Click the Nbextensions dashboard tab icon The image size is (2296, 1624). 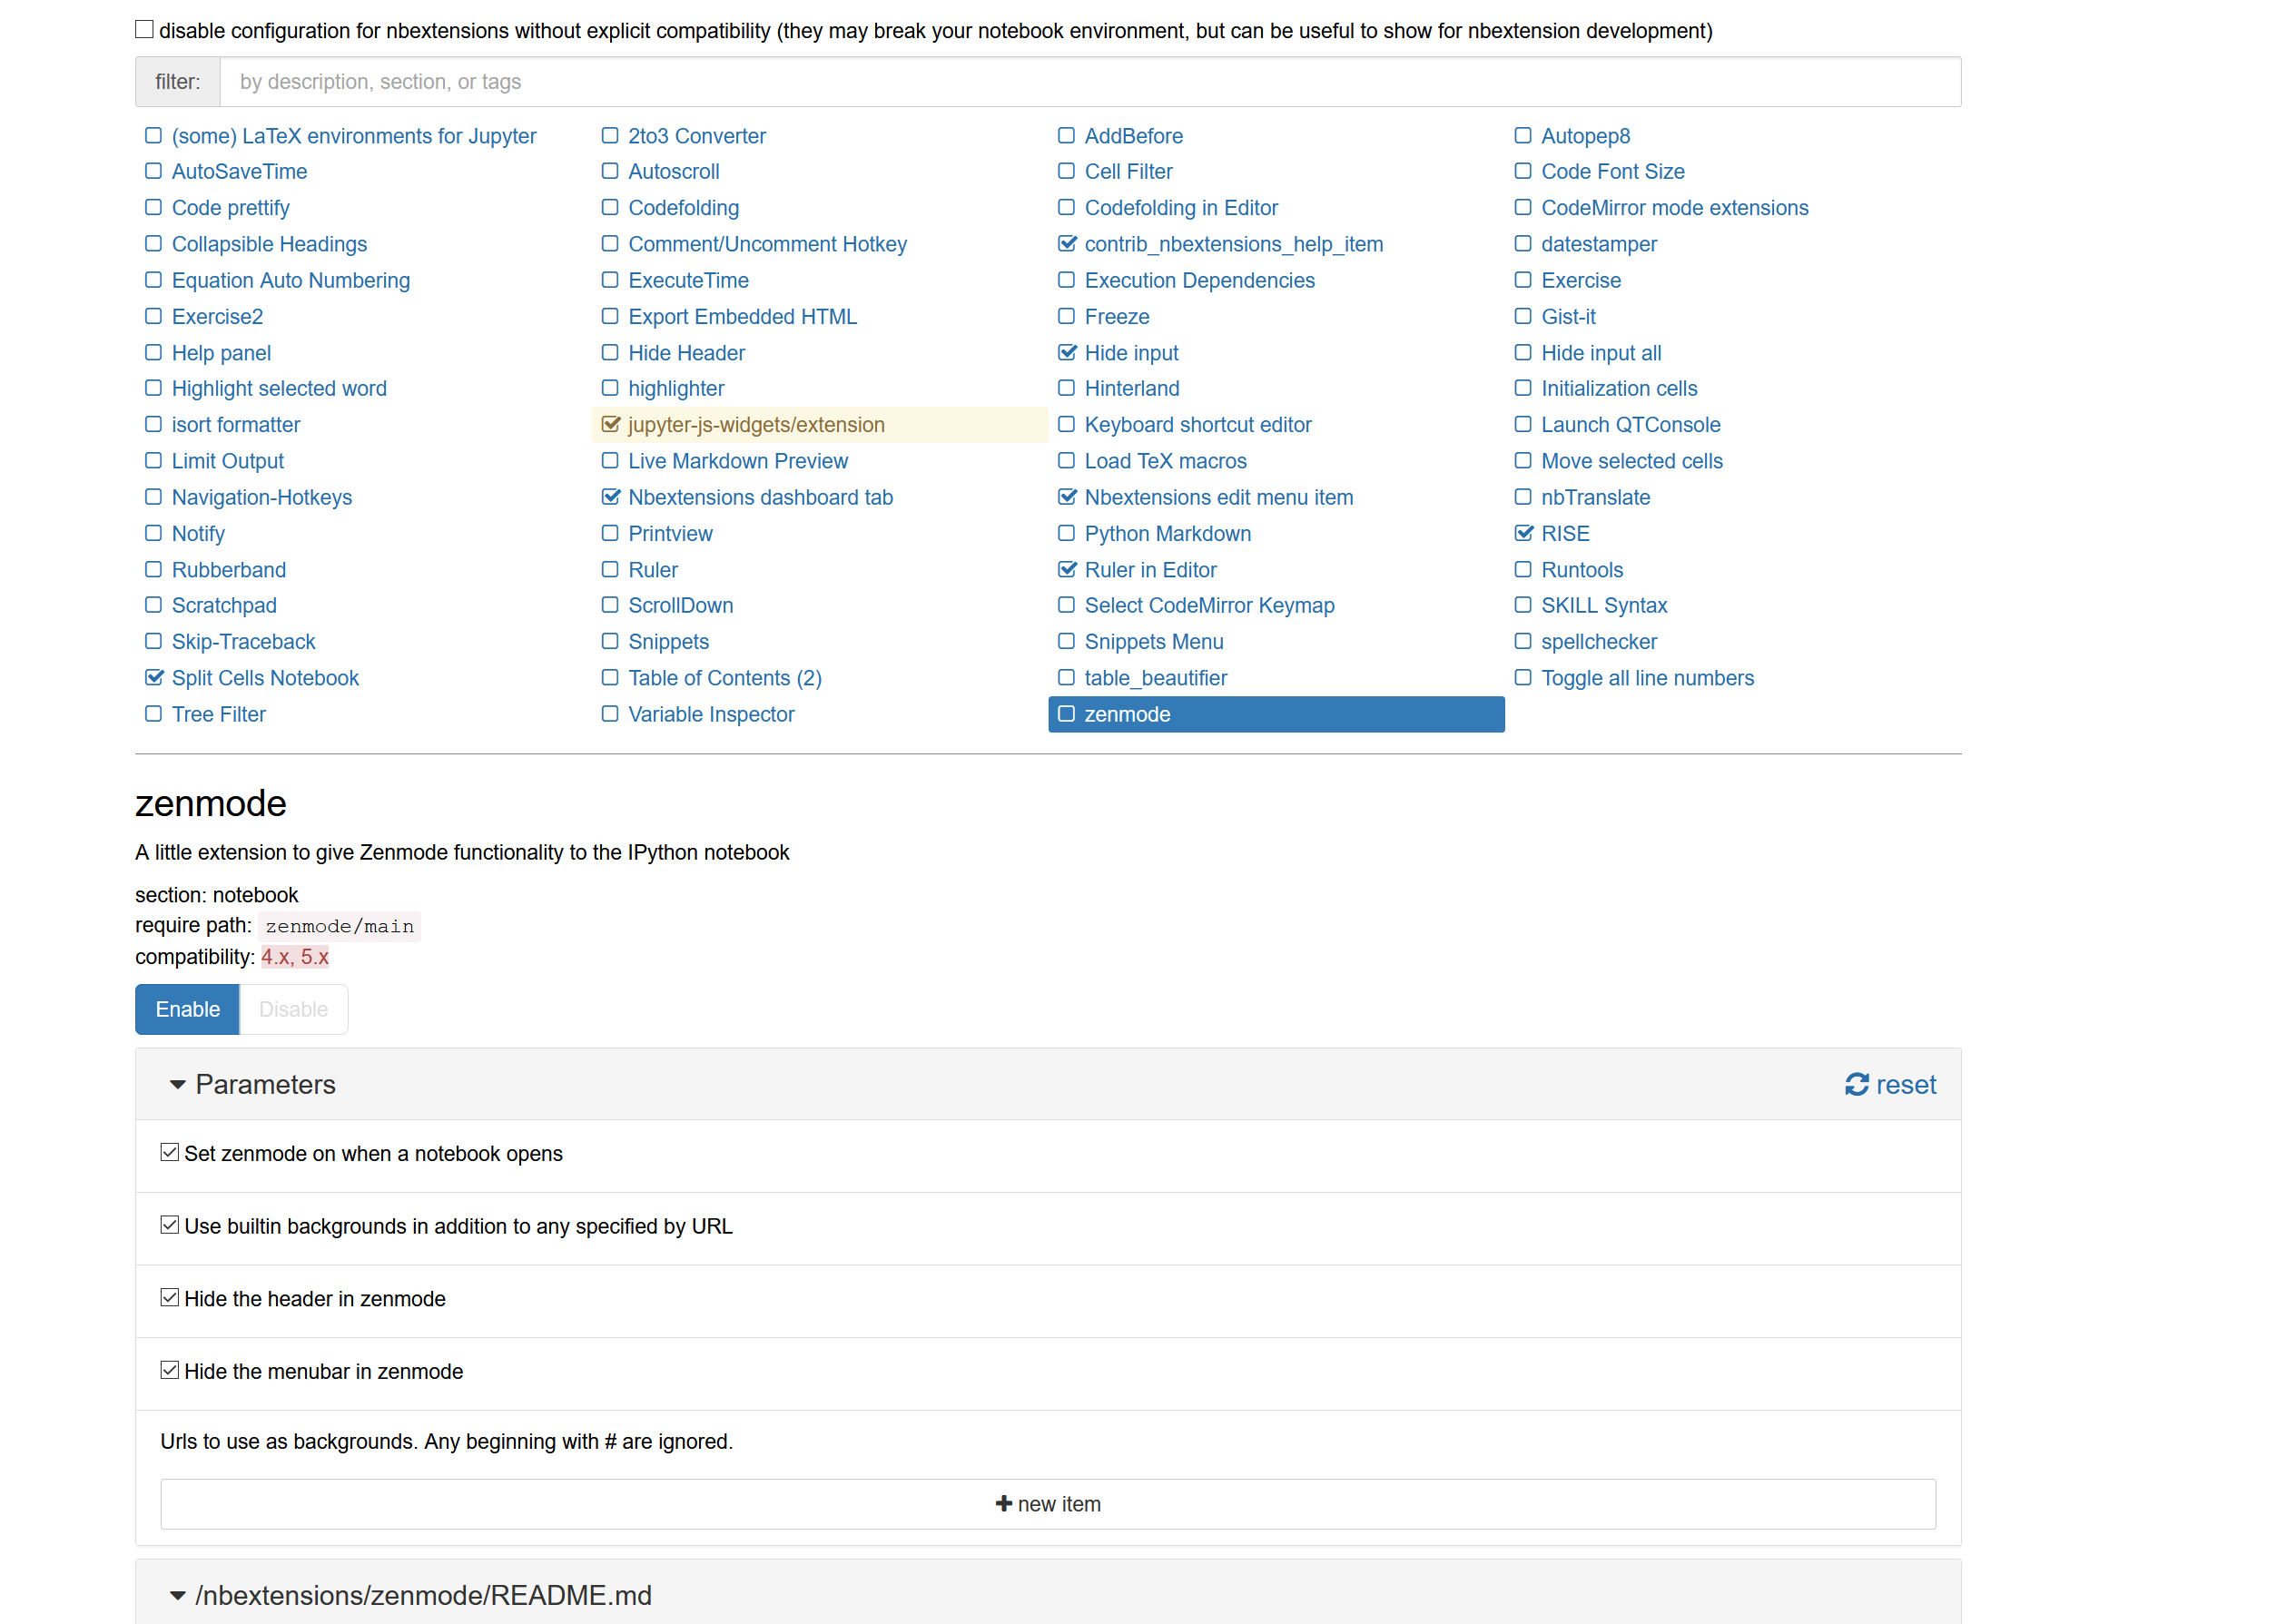pyautogui.click(x=610, y=497)
